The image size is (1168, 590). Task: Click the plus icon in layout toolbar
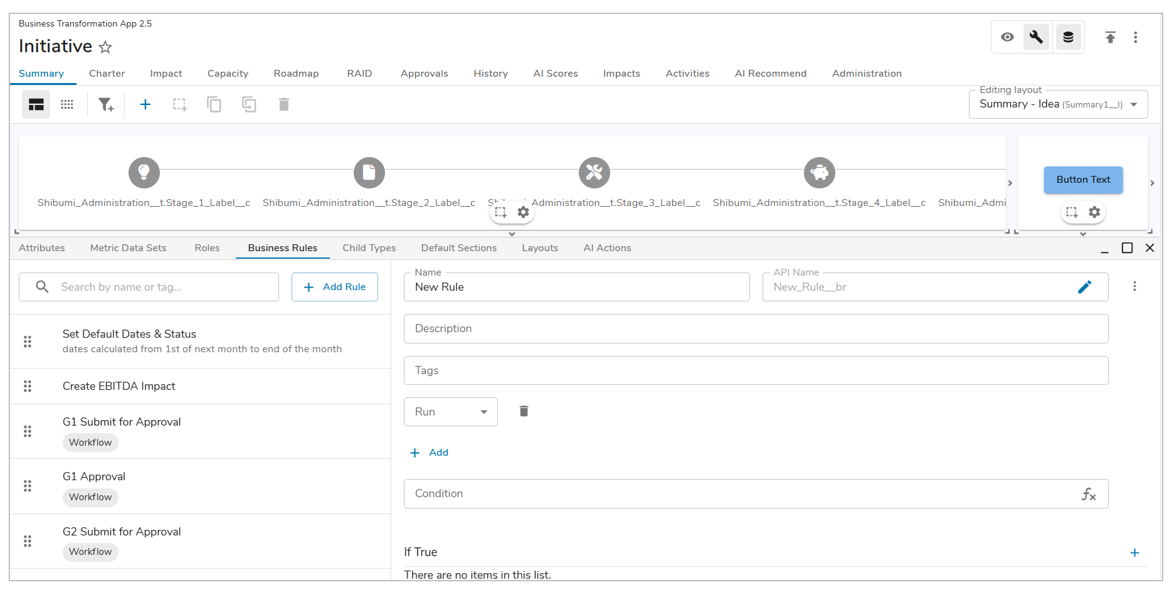click(x=145, y=105)
